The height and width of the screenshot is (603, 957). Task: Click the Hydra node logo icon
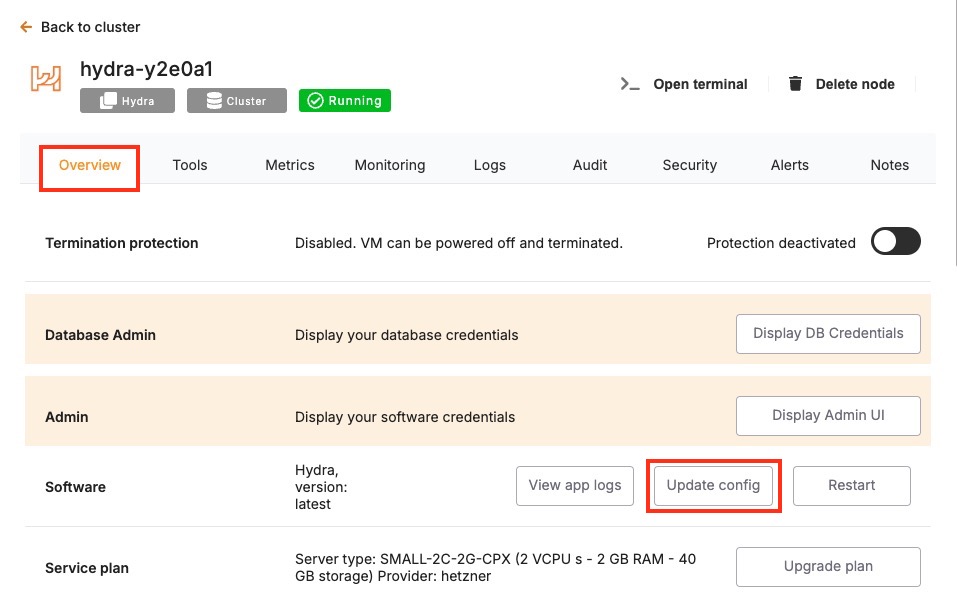[45, 80]
